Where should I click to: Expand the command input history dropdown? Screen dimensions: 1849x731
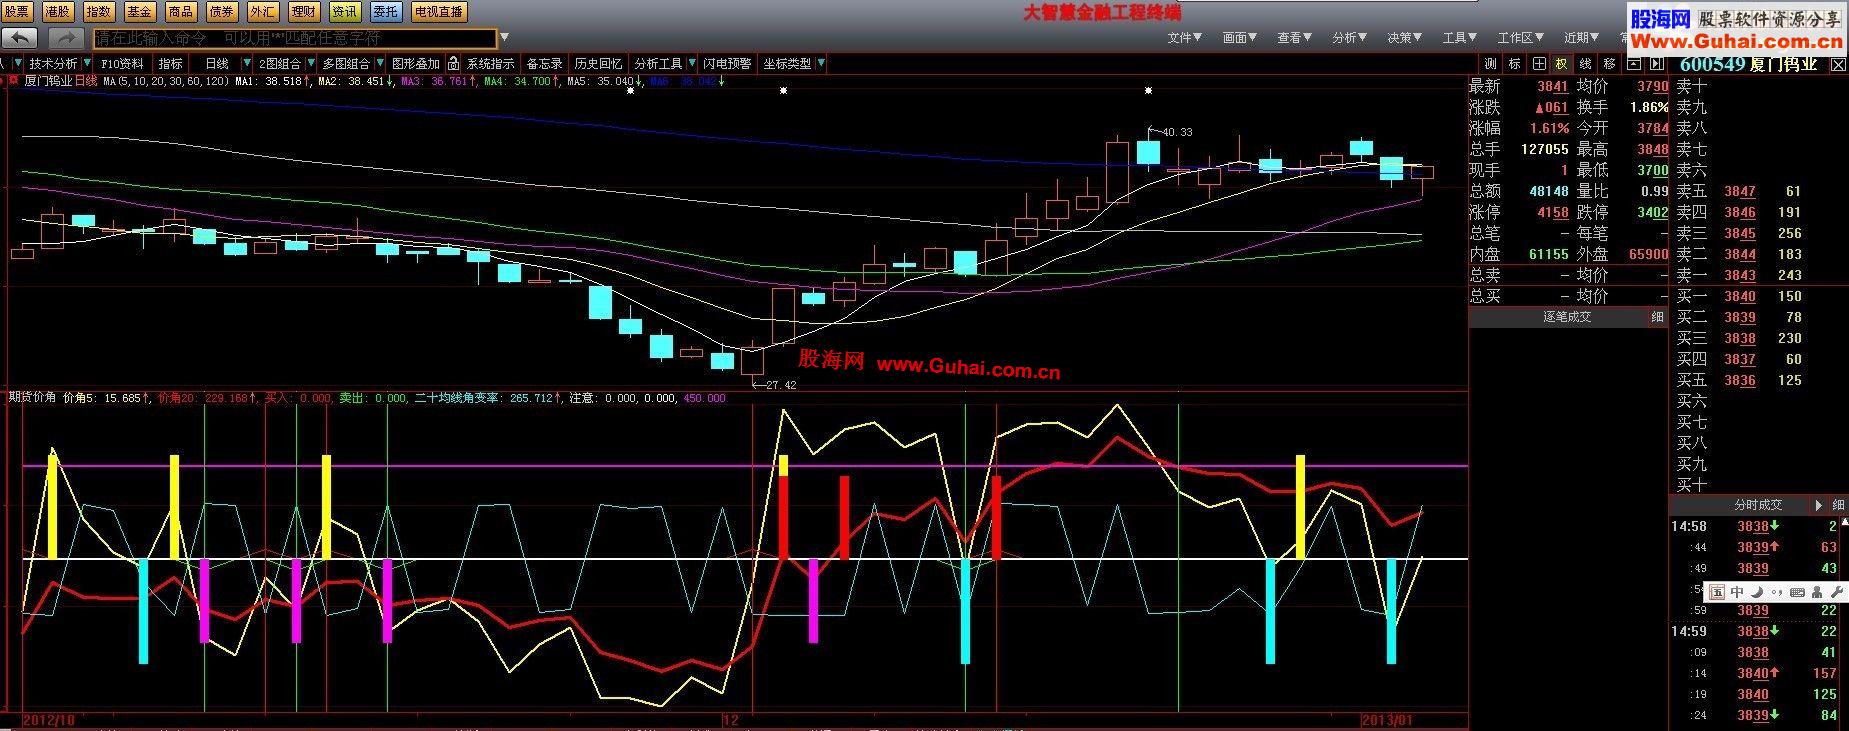pyautogui.click(x=504, y=38)
